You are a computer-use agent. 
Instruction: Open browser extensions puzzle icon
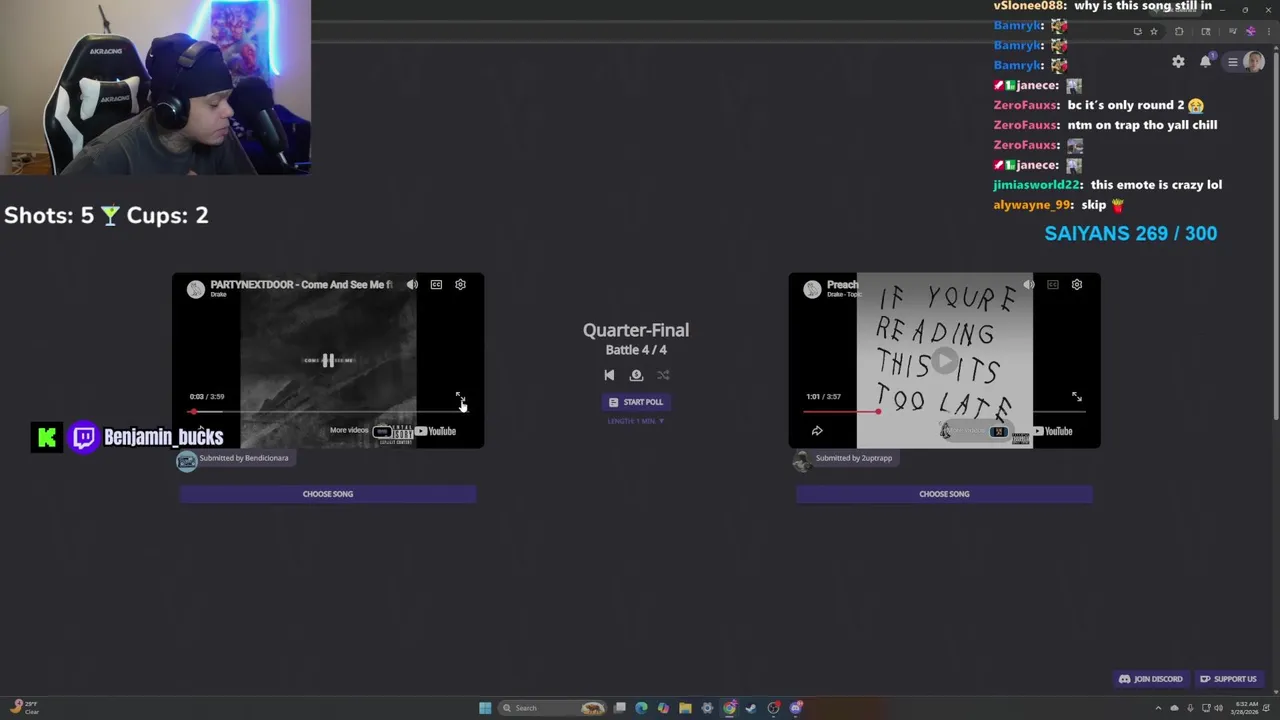coord(1179,31)
